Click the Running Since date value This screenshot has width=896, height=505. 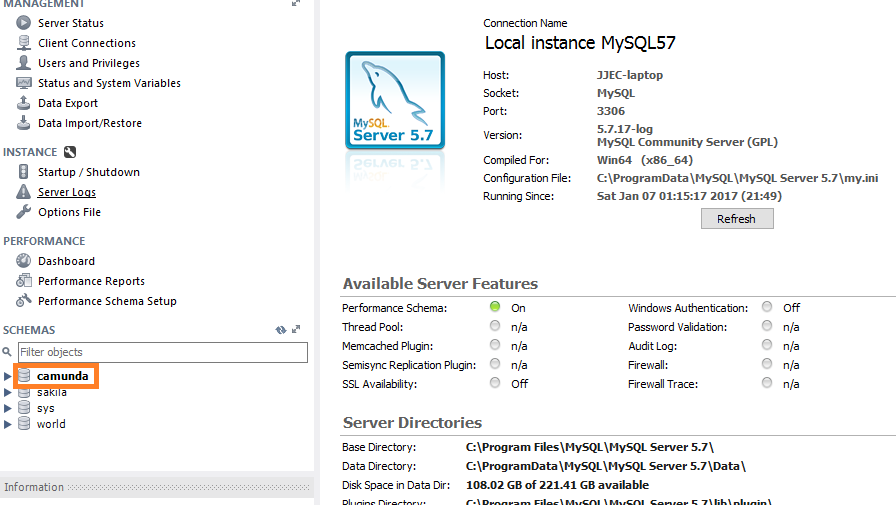(x=689, y=196)
